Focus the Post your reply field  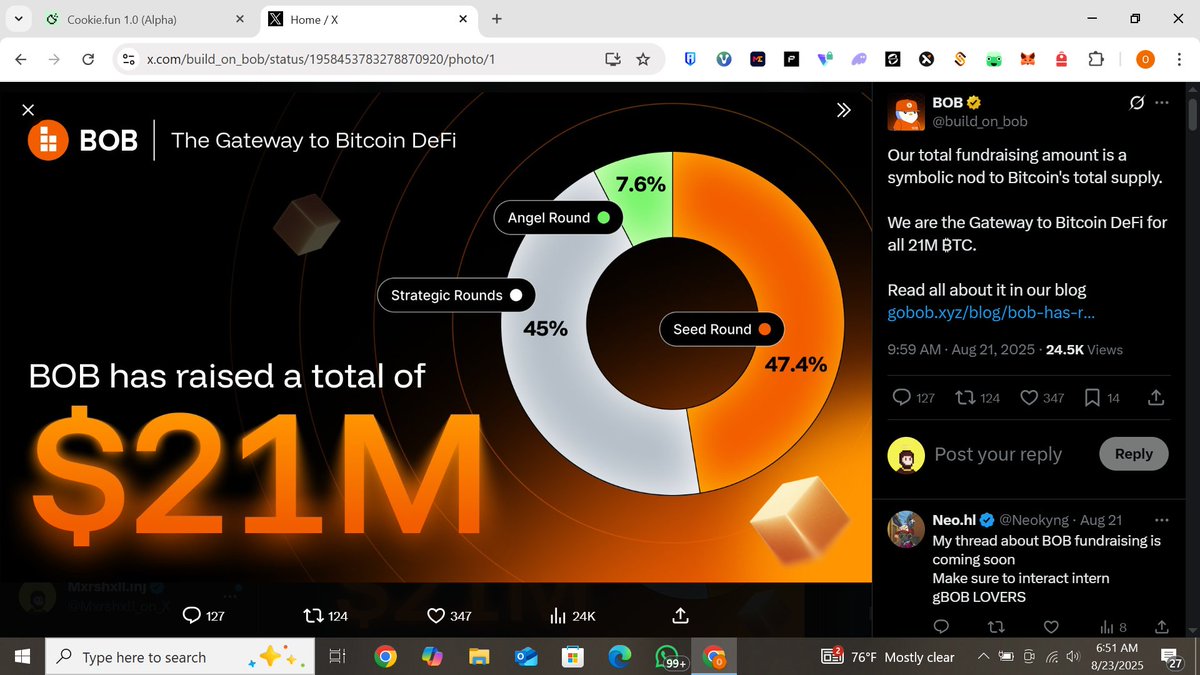998,454
